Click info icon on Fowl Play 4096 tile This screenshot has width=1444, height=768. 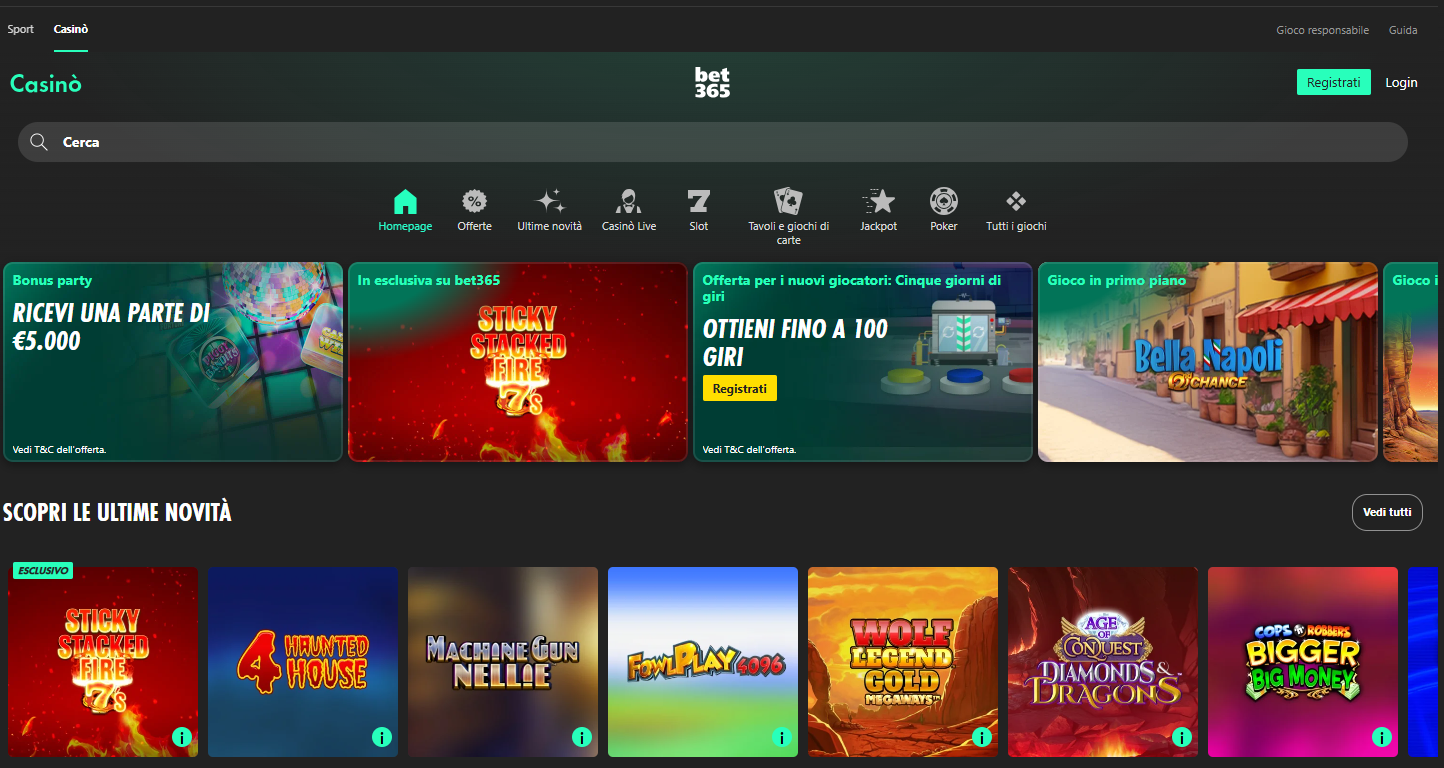[781, 737]
